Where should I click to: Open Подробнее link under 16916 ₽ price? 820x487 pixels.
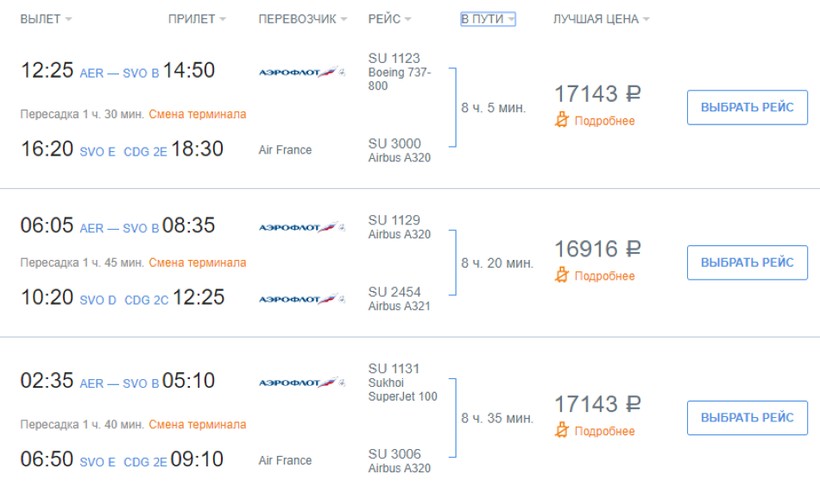coord(604,276)
